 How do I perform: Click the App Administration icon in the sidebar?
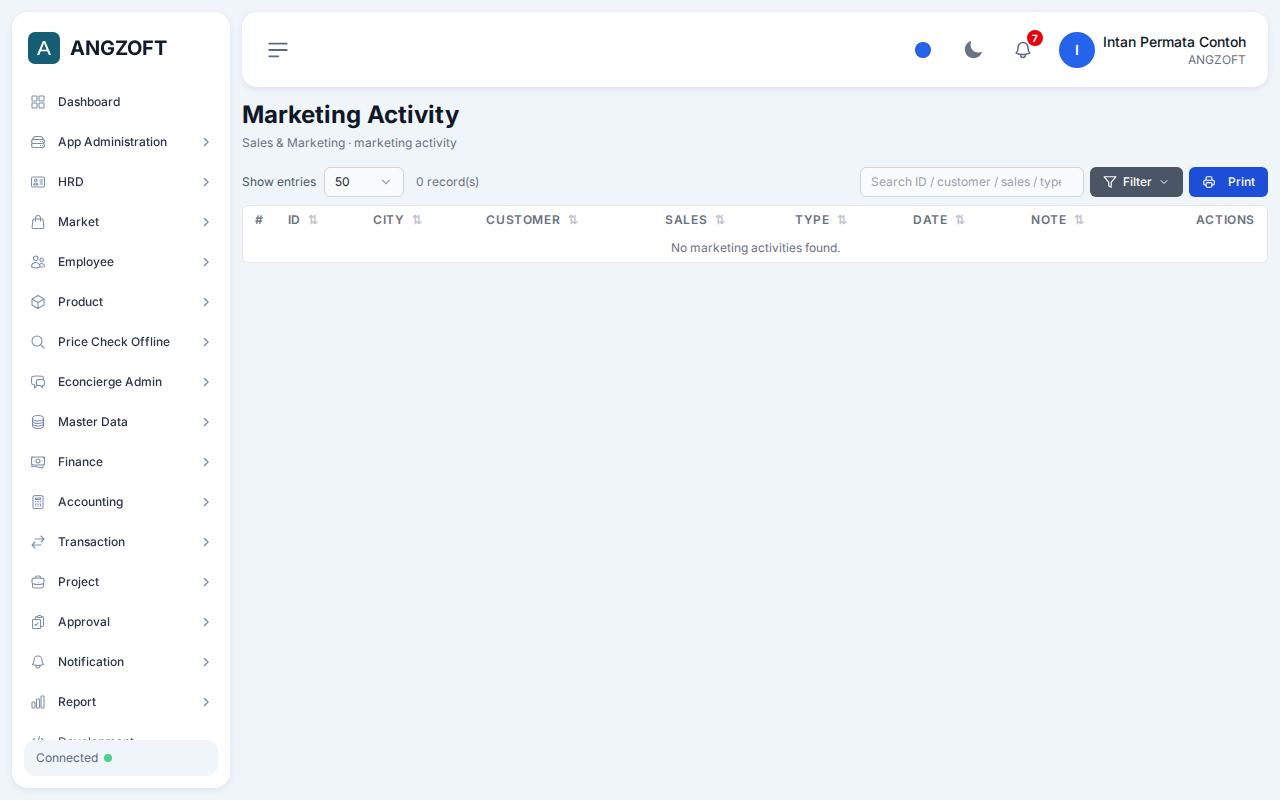[x=38, y=142]
